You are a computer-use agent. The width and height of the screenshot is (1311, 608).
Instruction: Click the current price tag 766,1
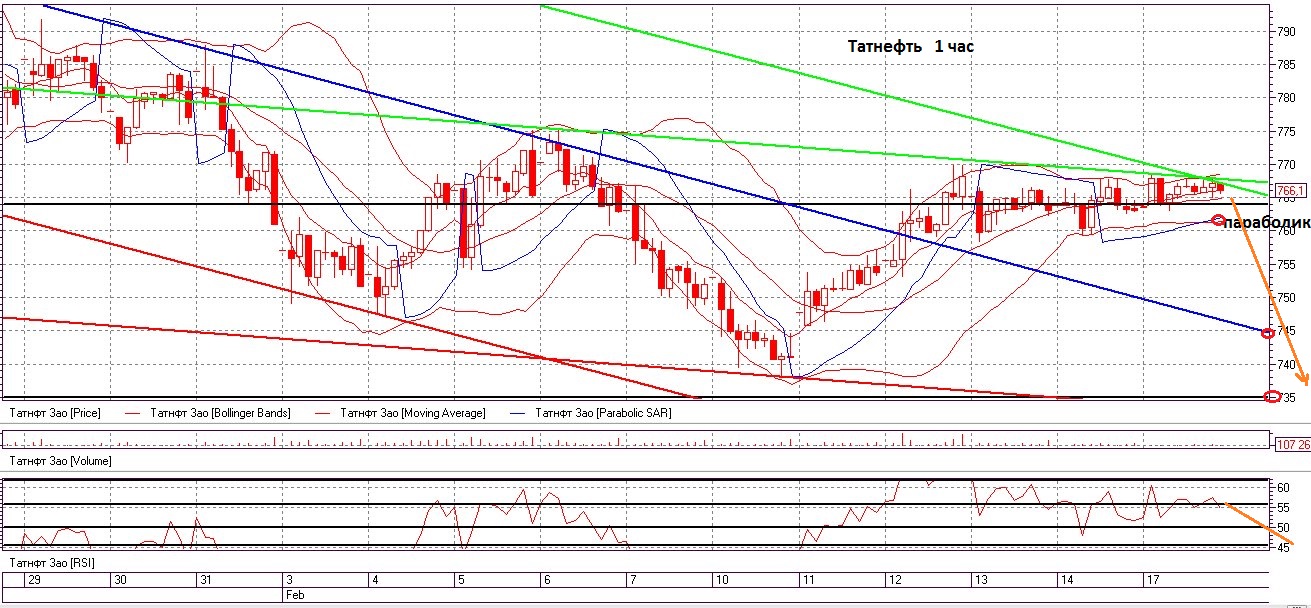point(1289,190)
